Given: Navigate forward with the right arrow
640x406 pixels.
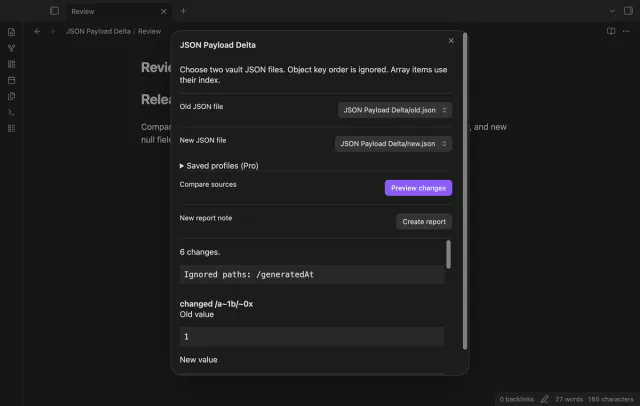Looking at the screenshot, I should 52,31.
